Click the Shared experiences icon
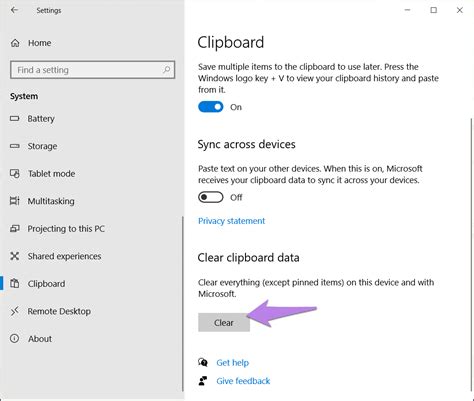The height and width of the screenshot is (401, 474). [x=15, y=256]
